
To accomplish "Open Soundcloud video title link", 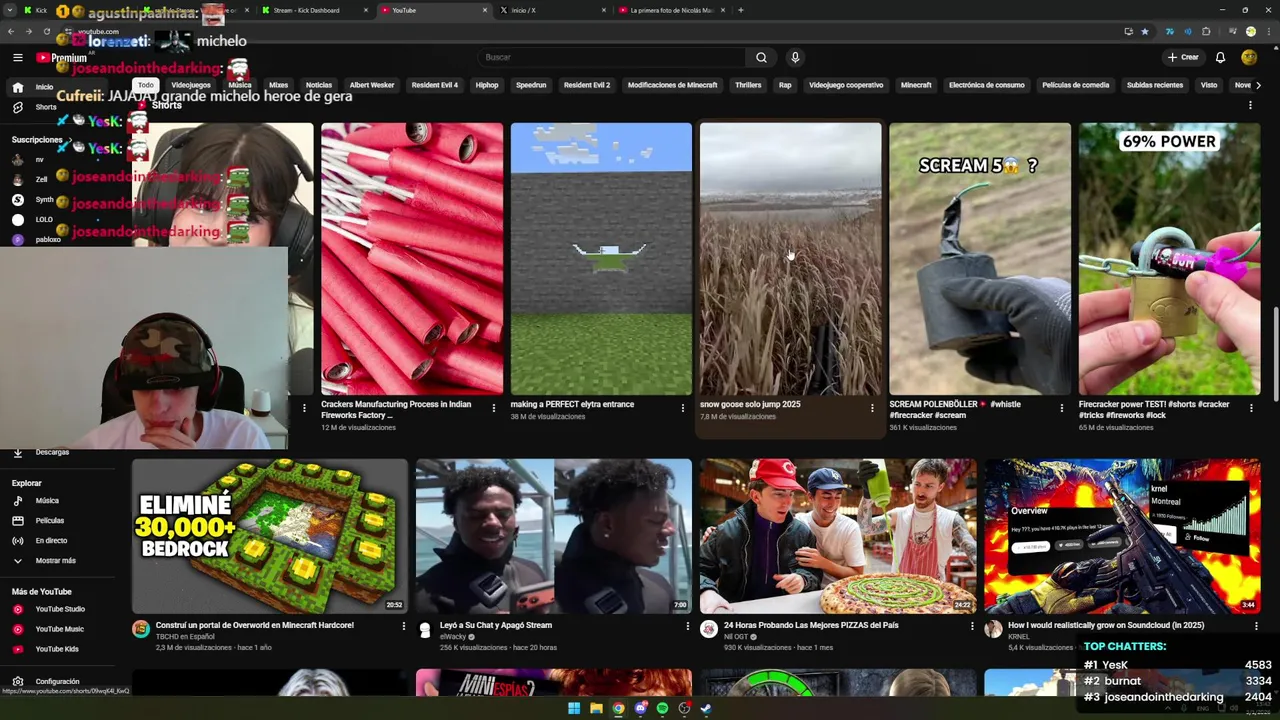I will (1106, 625).
